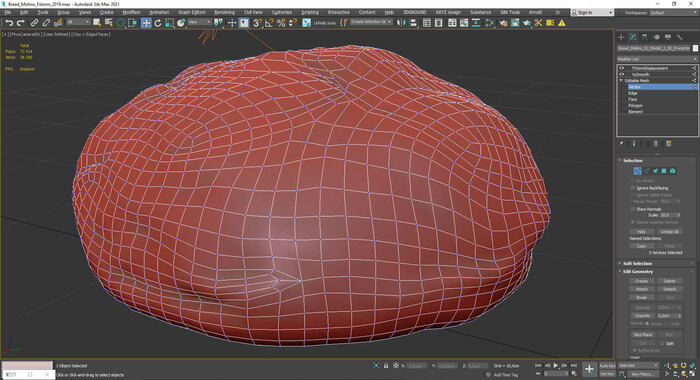Screen dimensions: 700x380
Task: Open Motion command panel tab
Action: click(656, 37)
